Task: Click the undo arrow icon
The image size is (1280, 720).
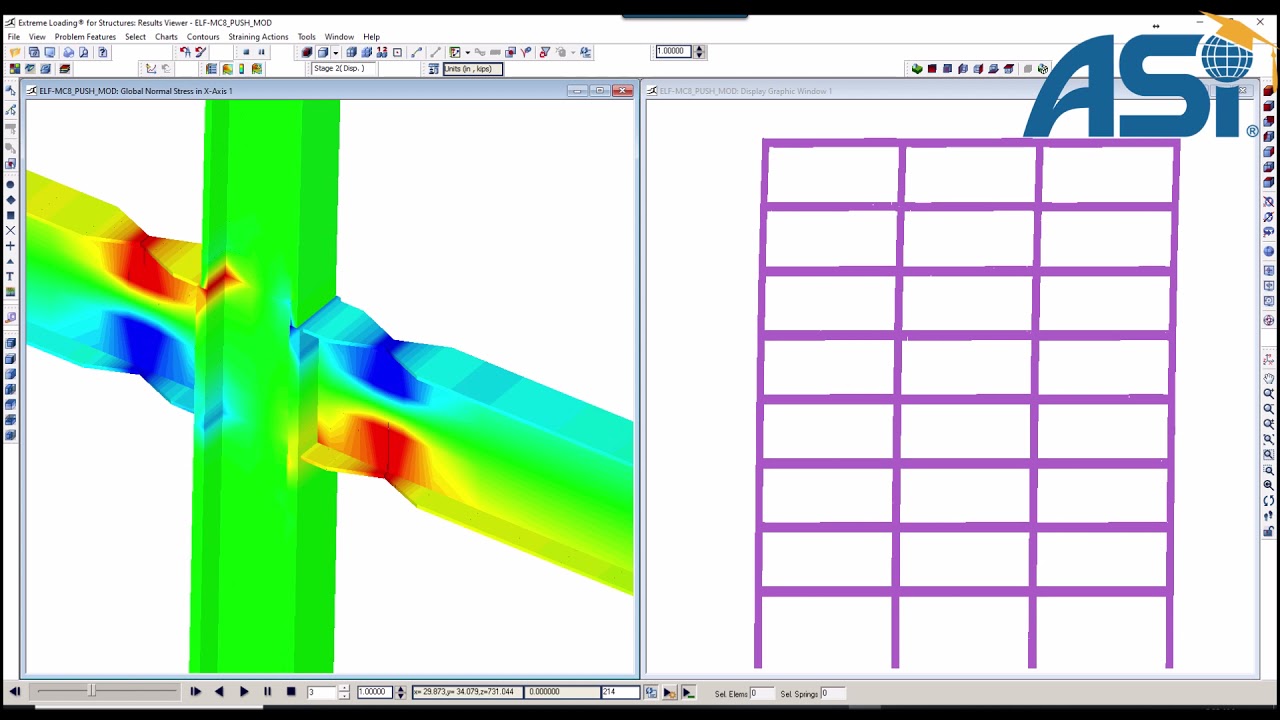Action: pyautogui.click(x=185, y=52)
